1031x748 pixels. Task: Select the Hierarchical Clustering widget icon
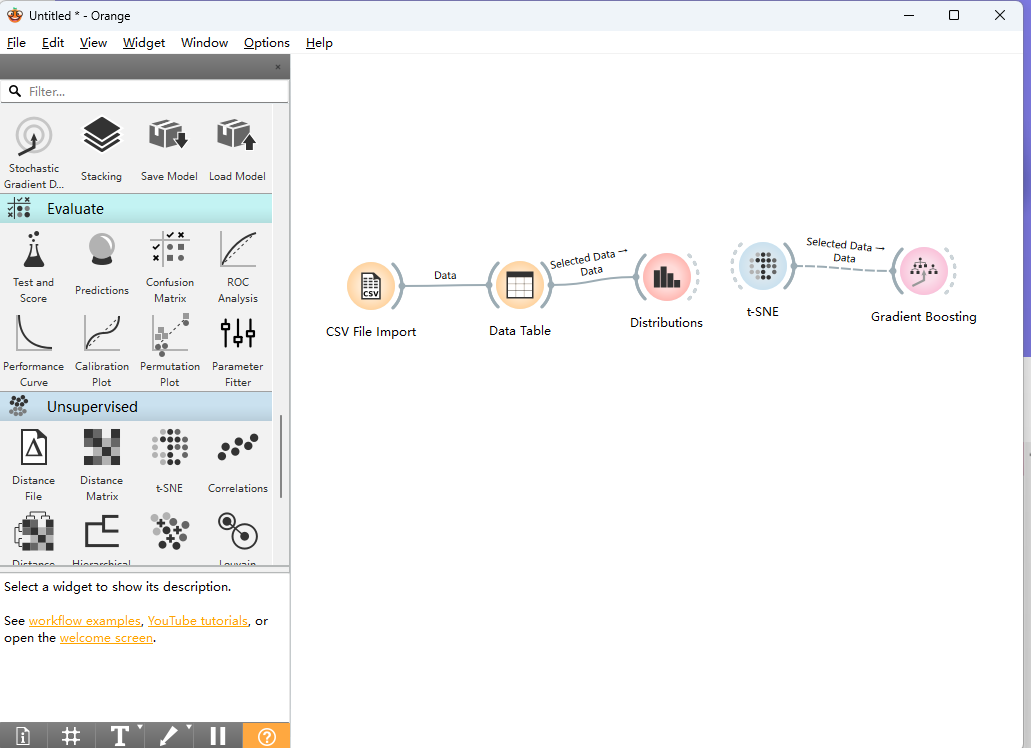[x=102, y=532]
